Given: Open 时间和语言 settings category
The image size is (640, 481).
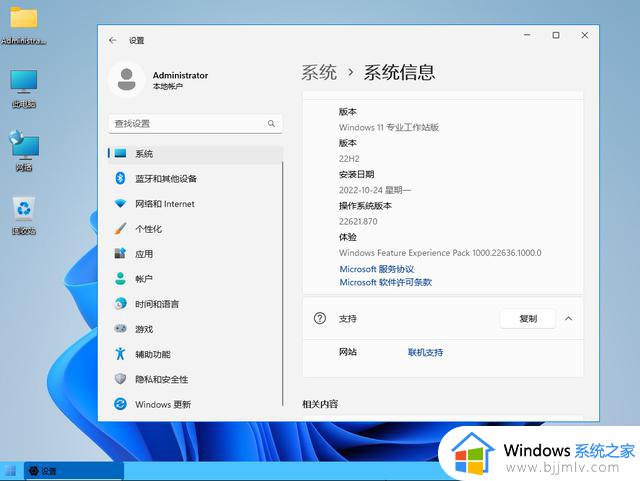Looking at the screenshot, I should pos(196,304).
